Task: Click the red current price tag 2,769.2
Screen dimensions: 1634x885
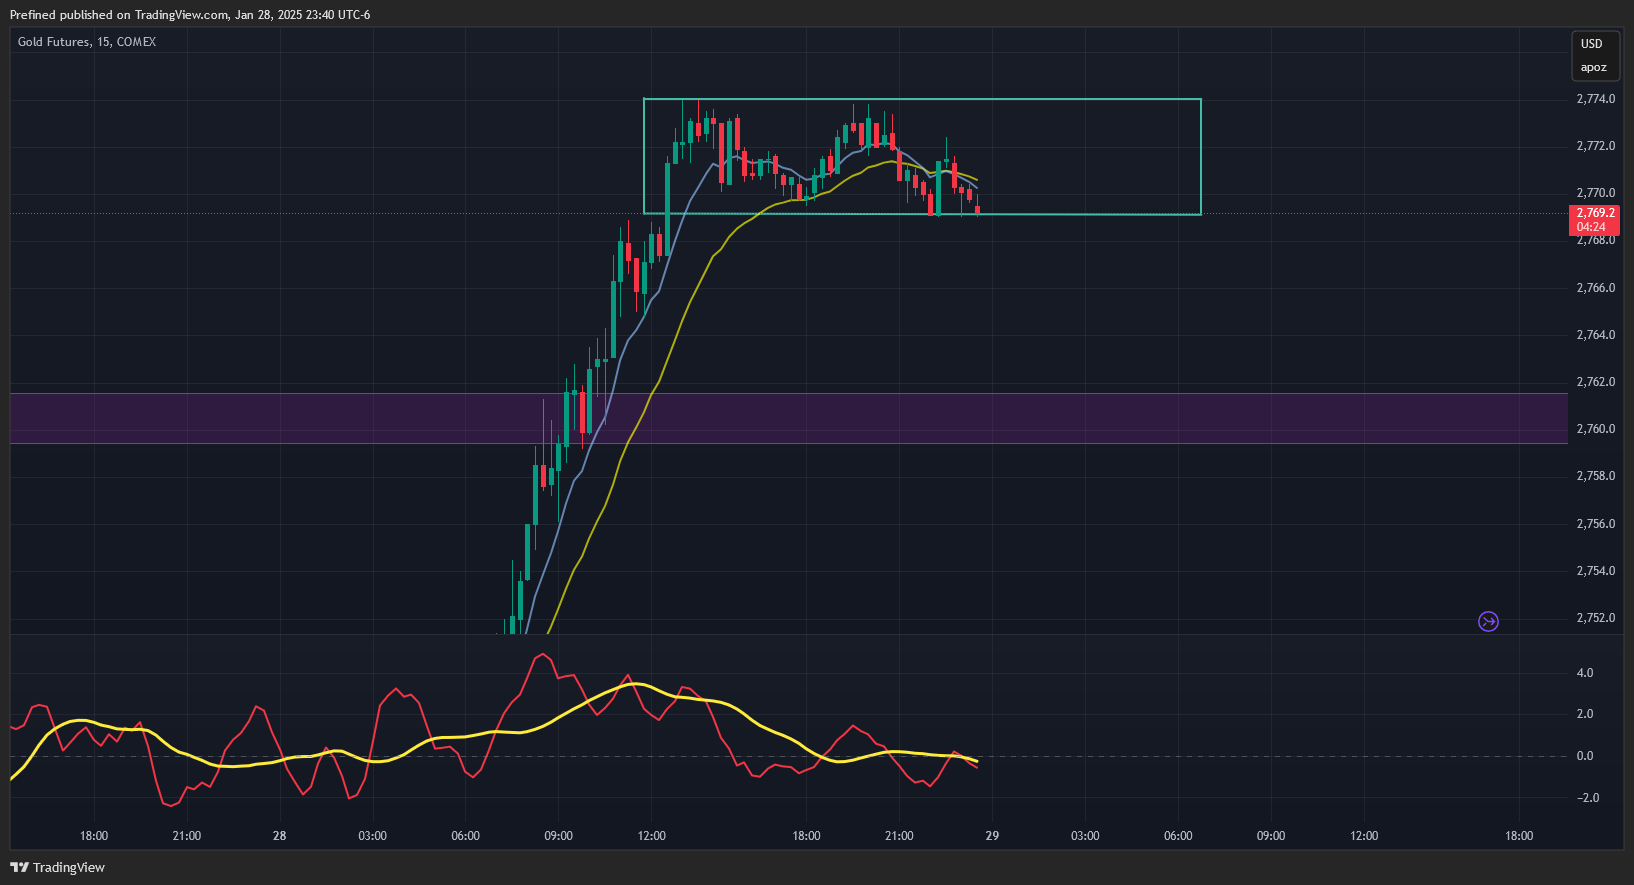Action: (1595, 220)
